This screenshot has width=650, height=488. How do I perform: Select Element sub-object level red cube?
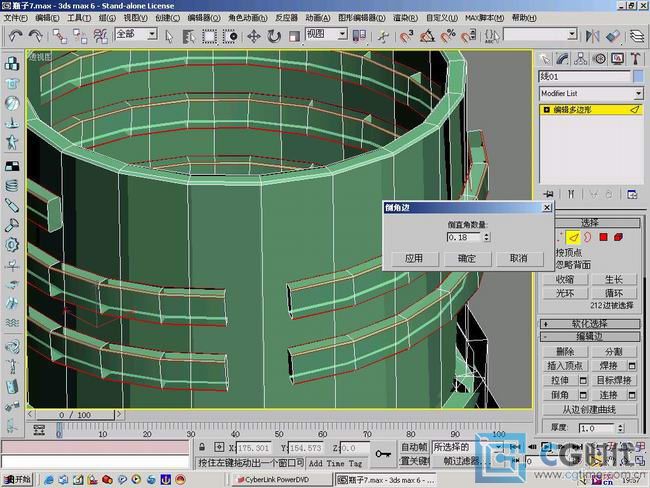pyautogui.click(x=618, y=237)
